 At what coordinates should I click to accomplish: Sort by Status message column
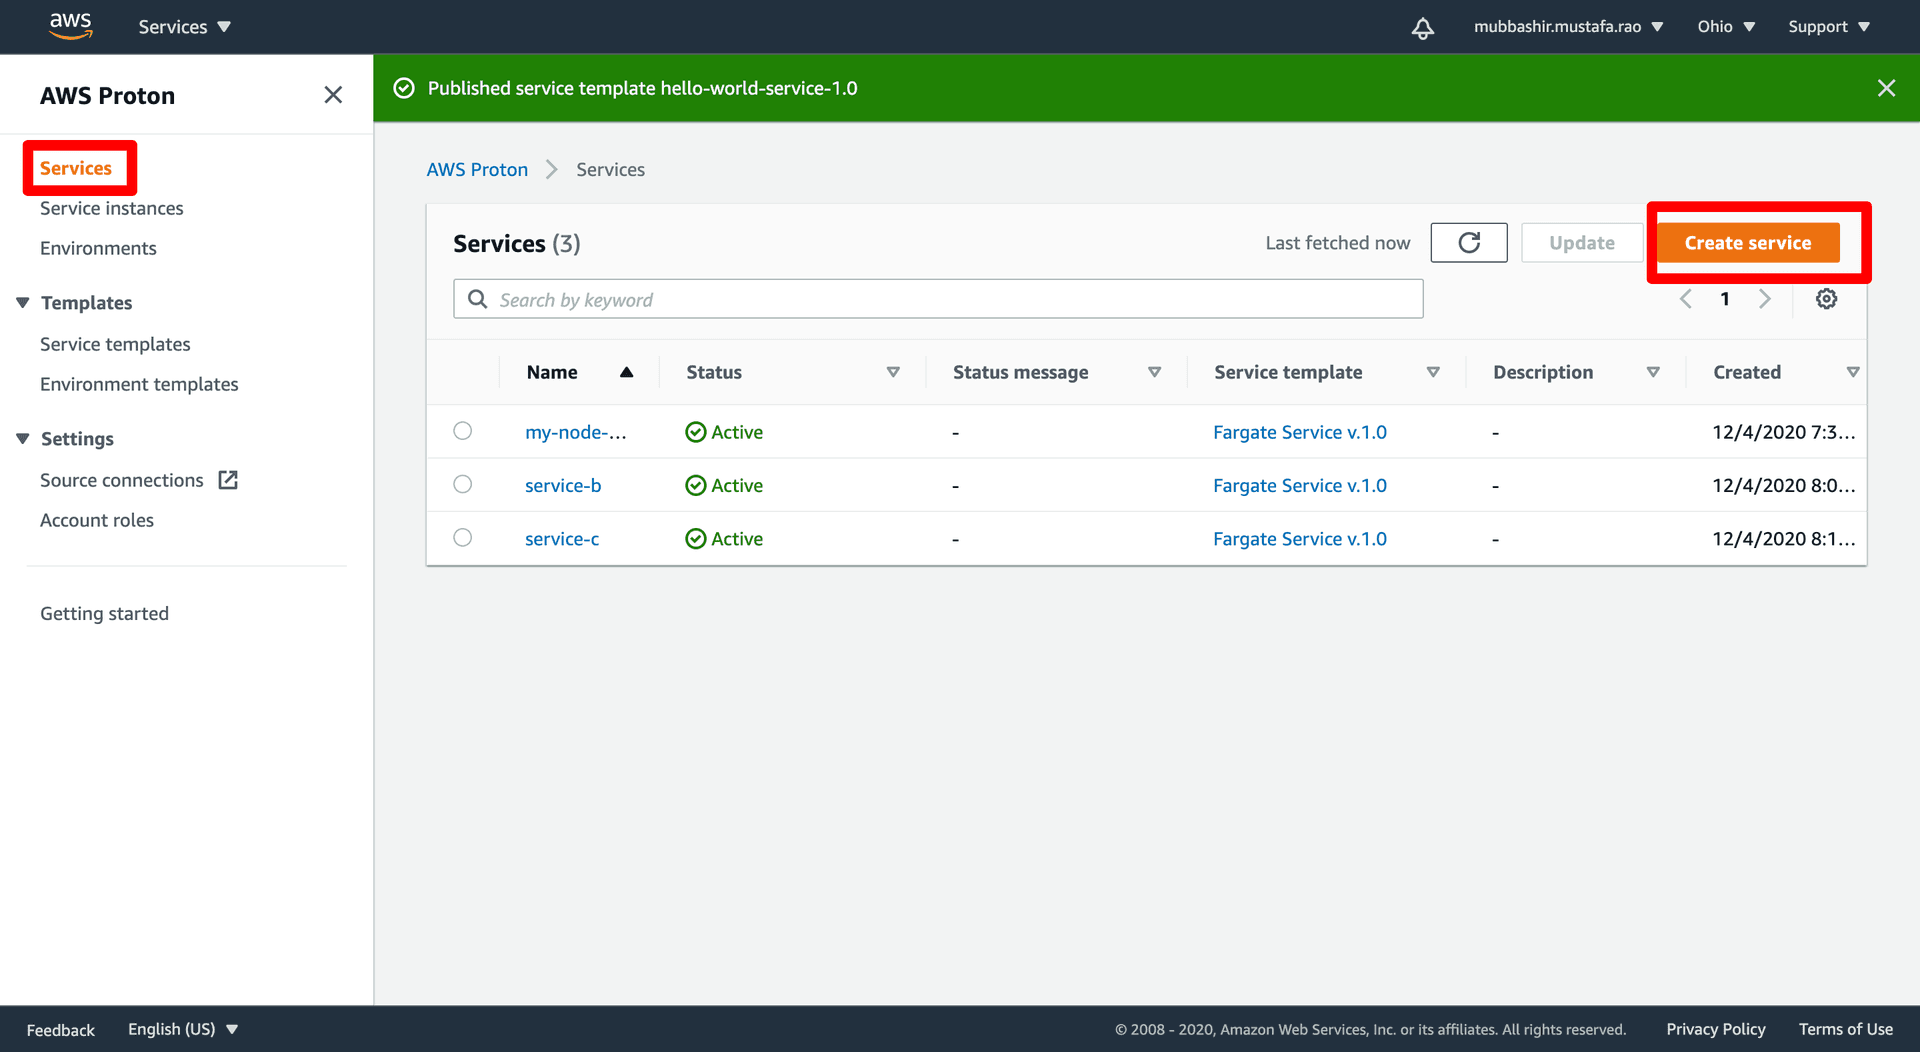1154,372
